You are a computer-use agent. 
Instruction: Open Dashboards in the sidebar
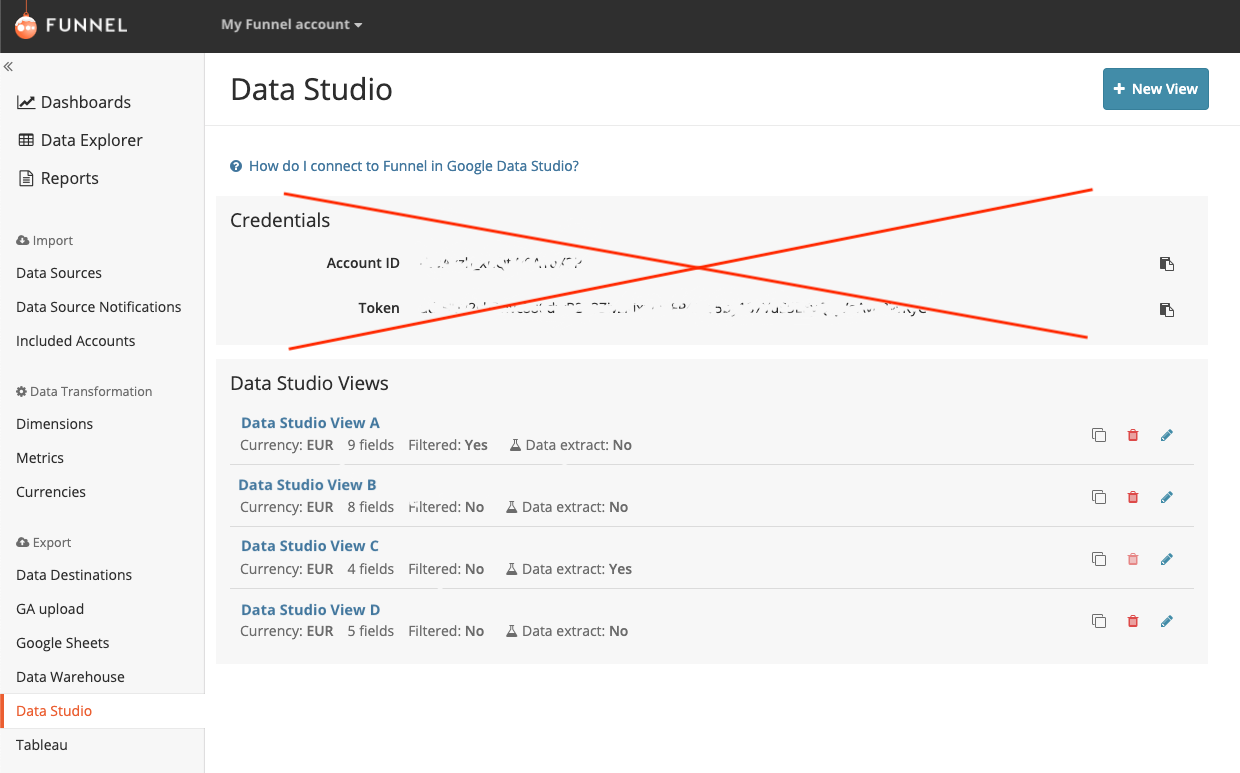pos(74,102)
